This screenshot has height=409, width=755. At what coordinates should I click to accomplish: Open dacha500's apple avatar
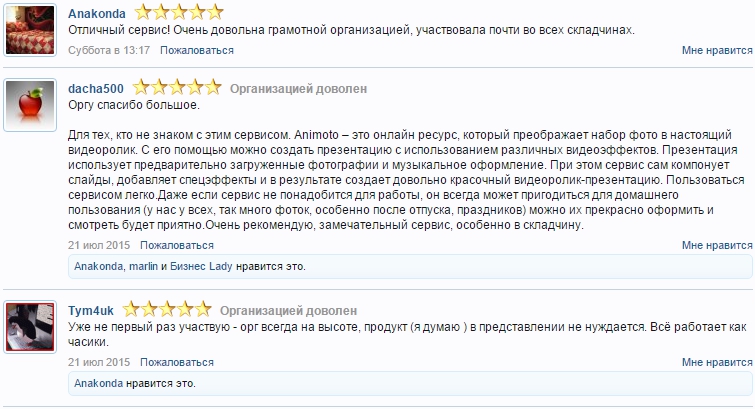(30, 104)
